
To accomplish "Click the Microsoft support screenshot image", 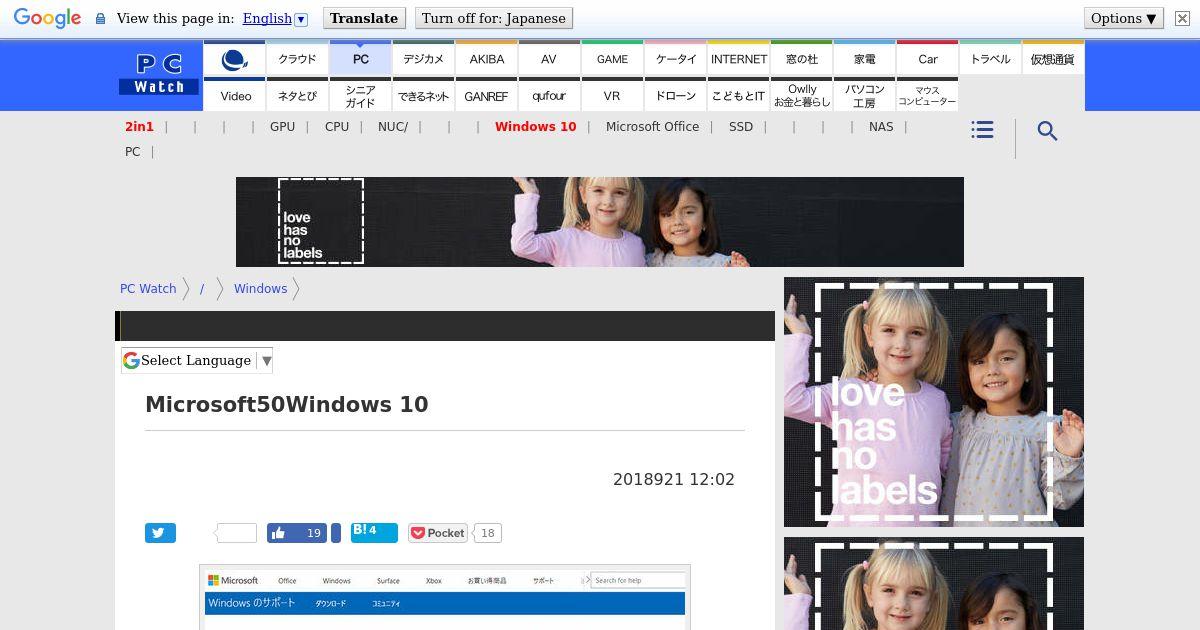I will tap(445, 597).
